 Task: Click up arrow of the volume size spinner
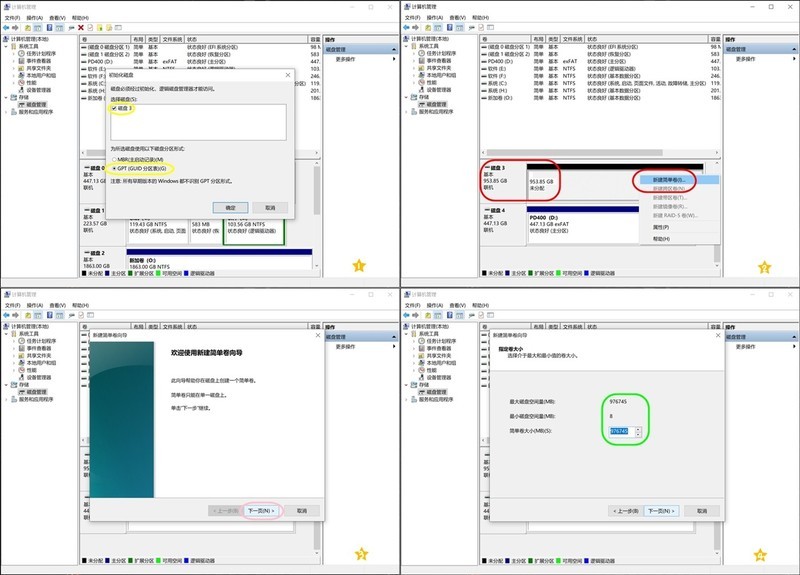[638, 429]
